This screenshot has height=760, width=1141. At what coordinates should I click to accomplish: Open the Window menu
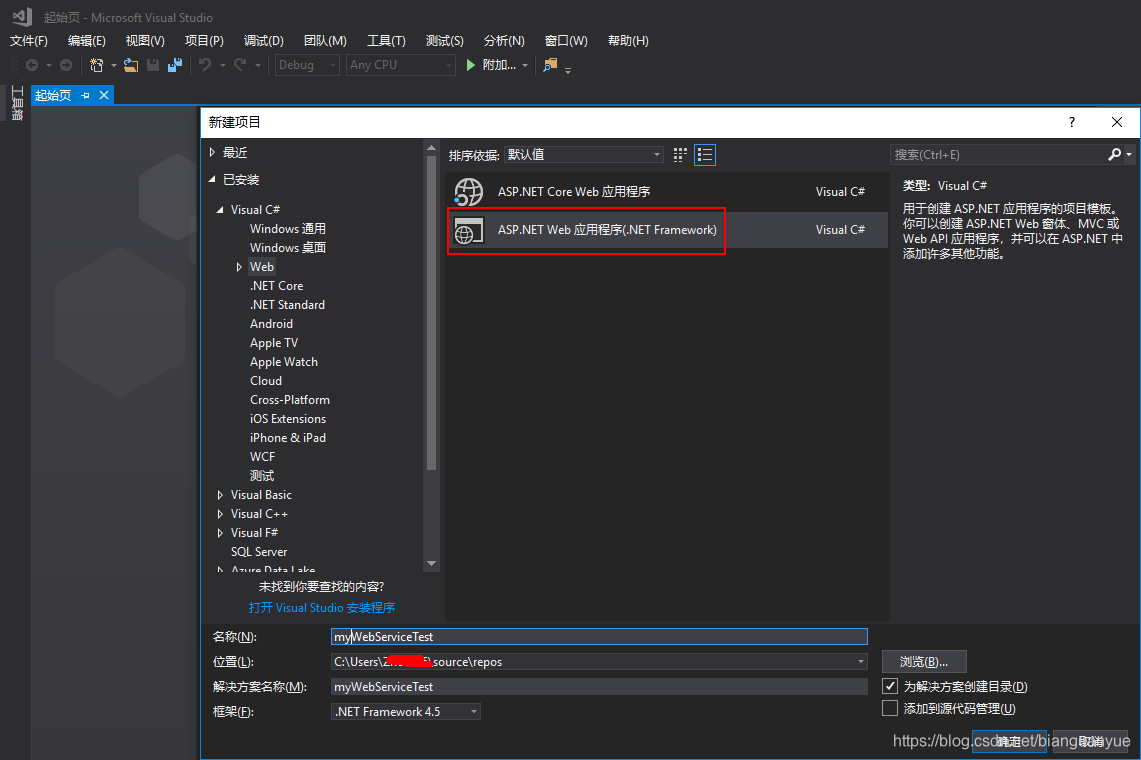point(566,41)
